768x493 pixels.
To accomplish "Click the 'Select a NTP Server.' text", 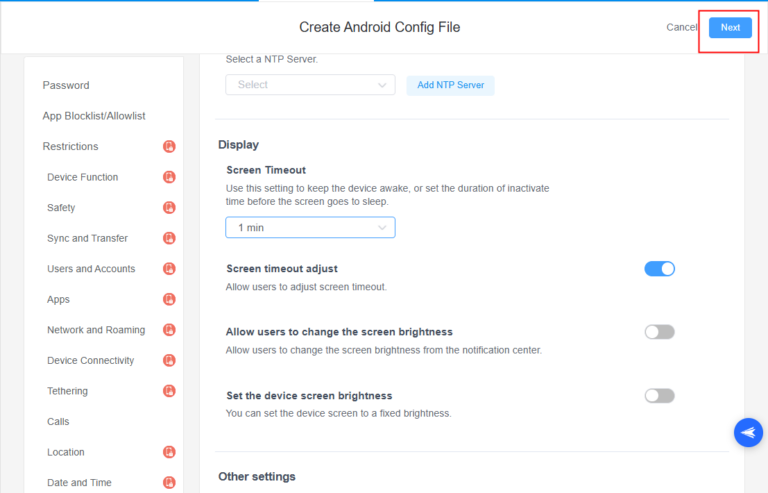I will click(x=272, y=59).
